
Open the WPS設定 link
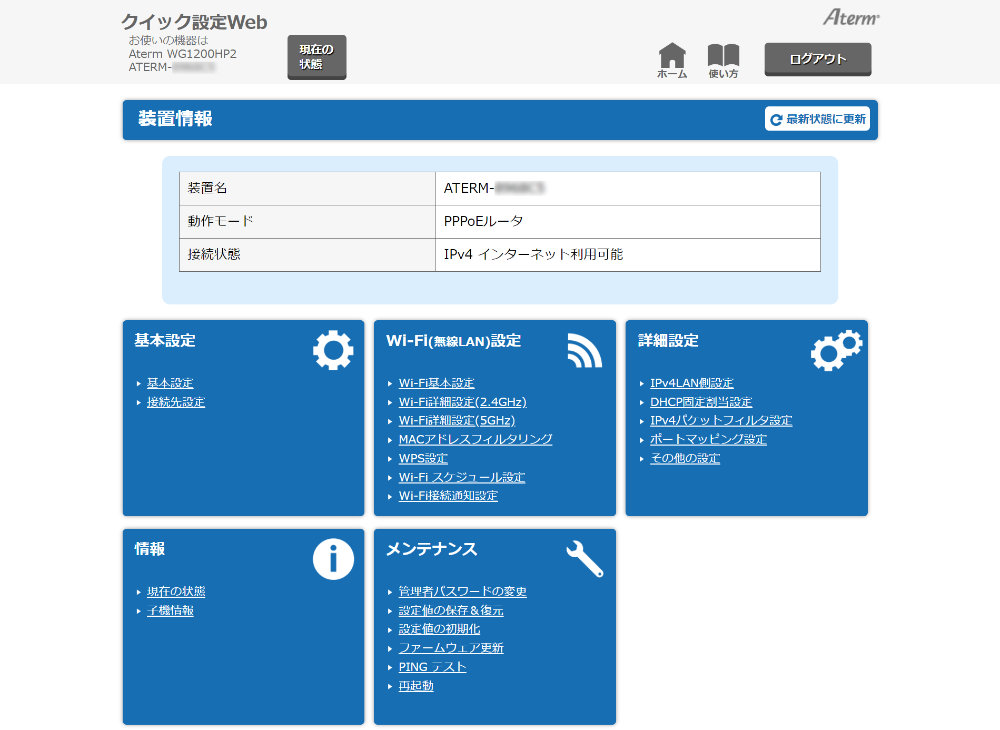point(423,458)
